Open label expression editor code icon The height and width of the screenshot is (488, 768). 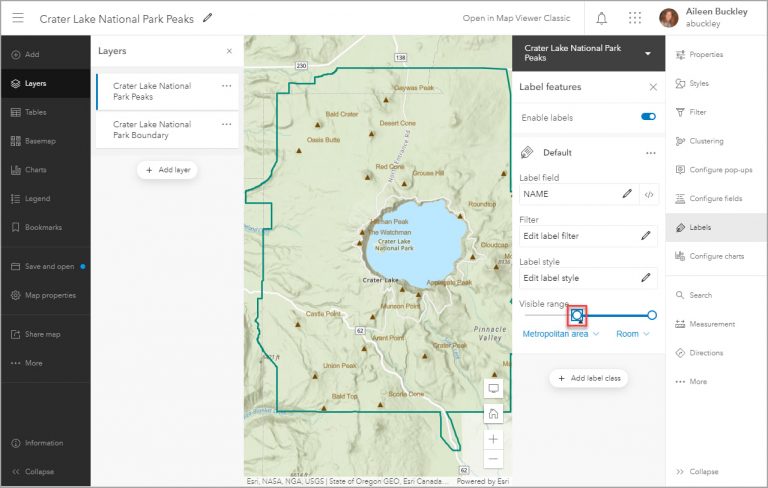649,195
